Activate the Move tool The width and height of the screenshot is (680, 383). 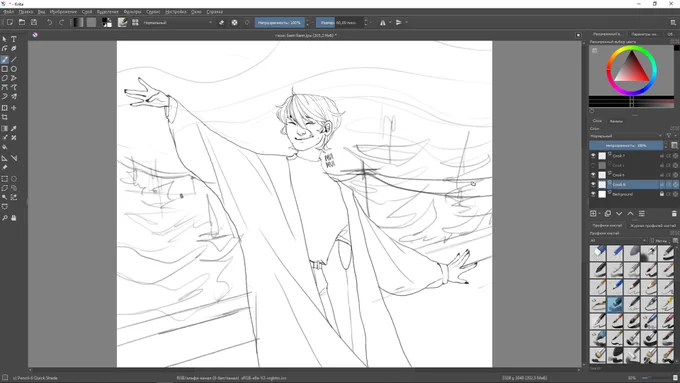coord(14,108)
